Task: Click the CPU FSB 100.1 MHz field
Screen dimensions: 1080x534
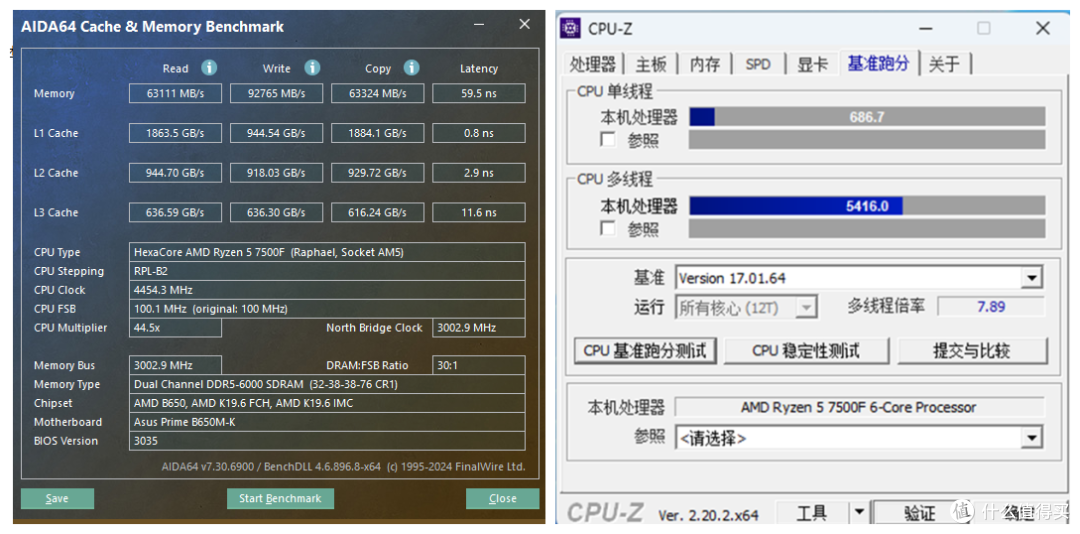Action: coord(327,309)
